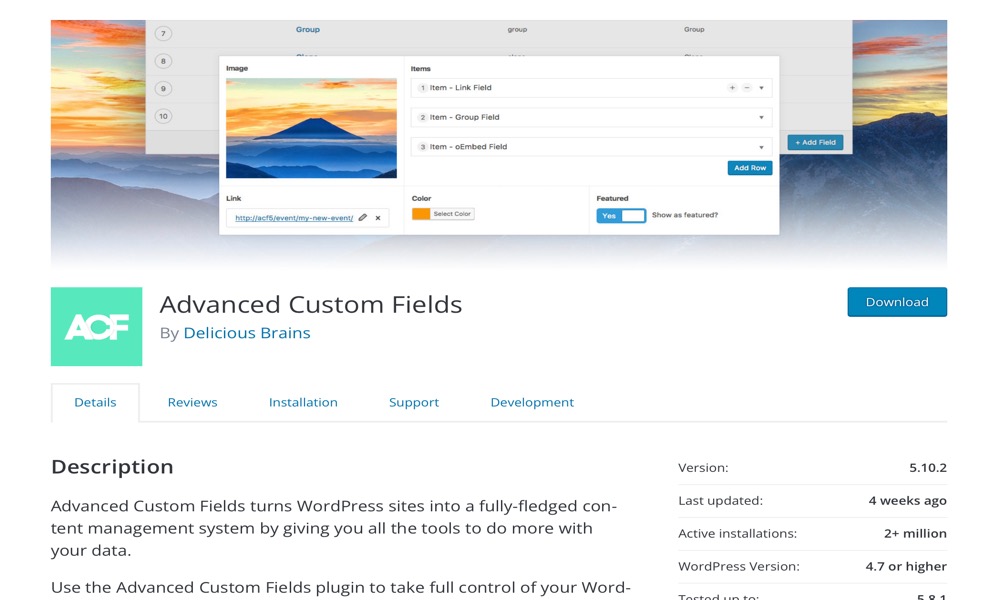Expand the Item - Link Field row

coord(761,88)
